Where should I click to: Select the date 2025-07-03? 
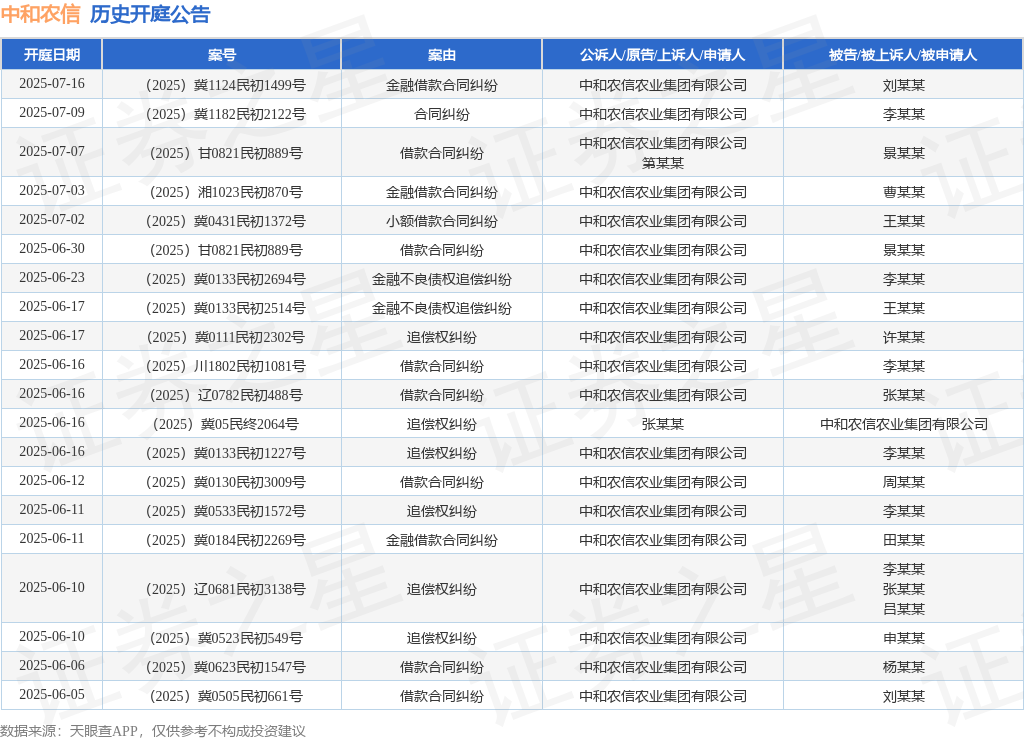(x=52, y=190)
